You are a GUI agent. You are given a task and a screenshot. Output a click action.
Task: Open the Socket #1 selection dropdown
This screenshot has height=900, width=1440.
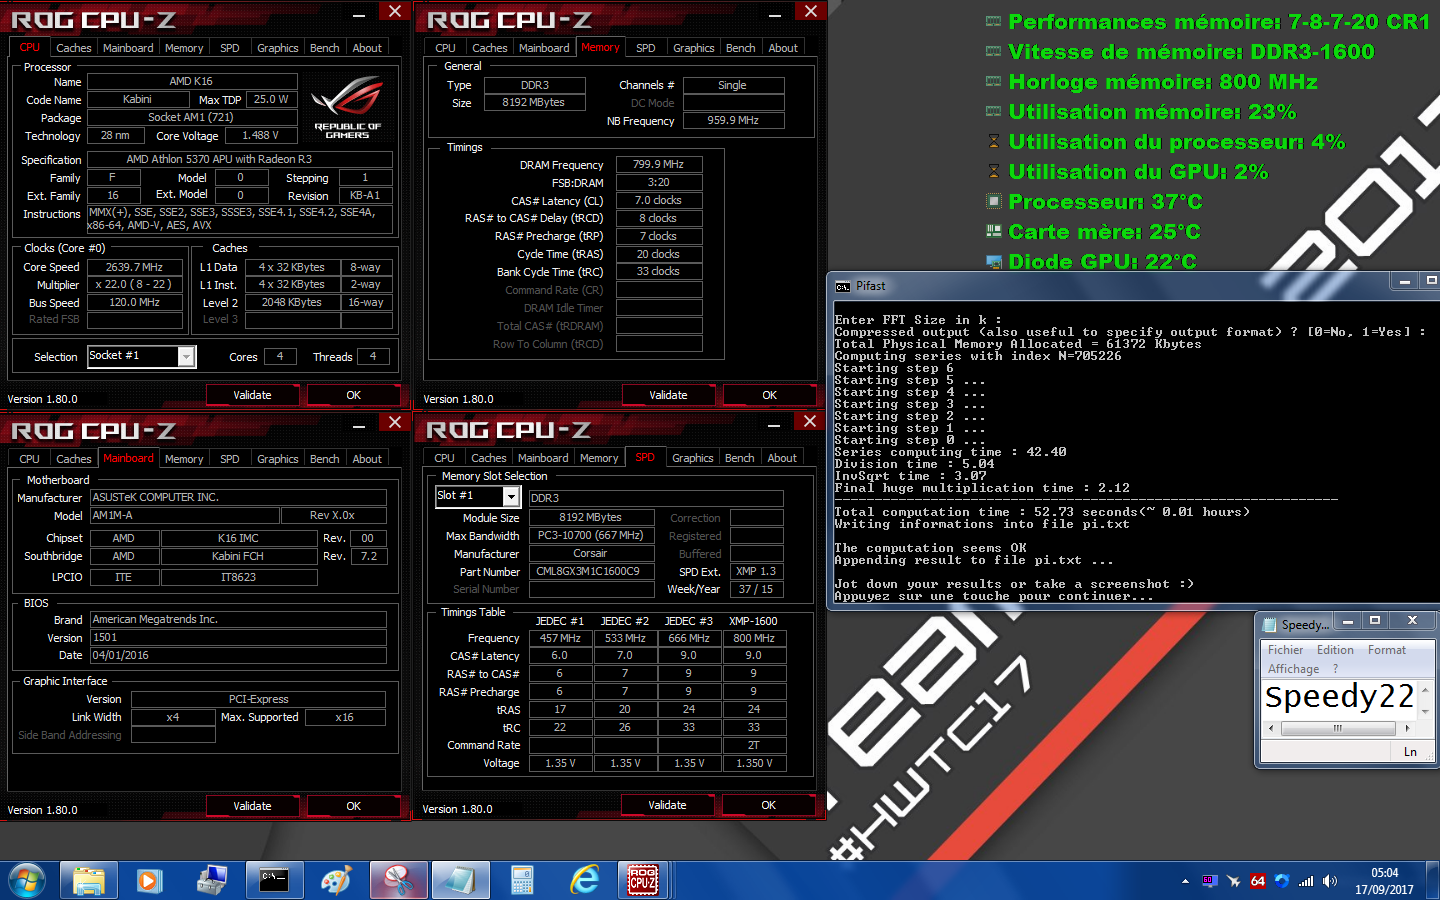(186, 356)
